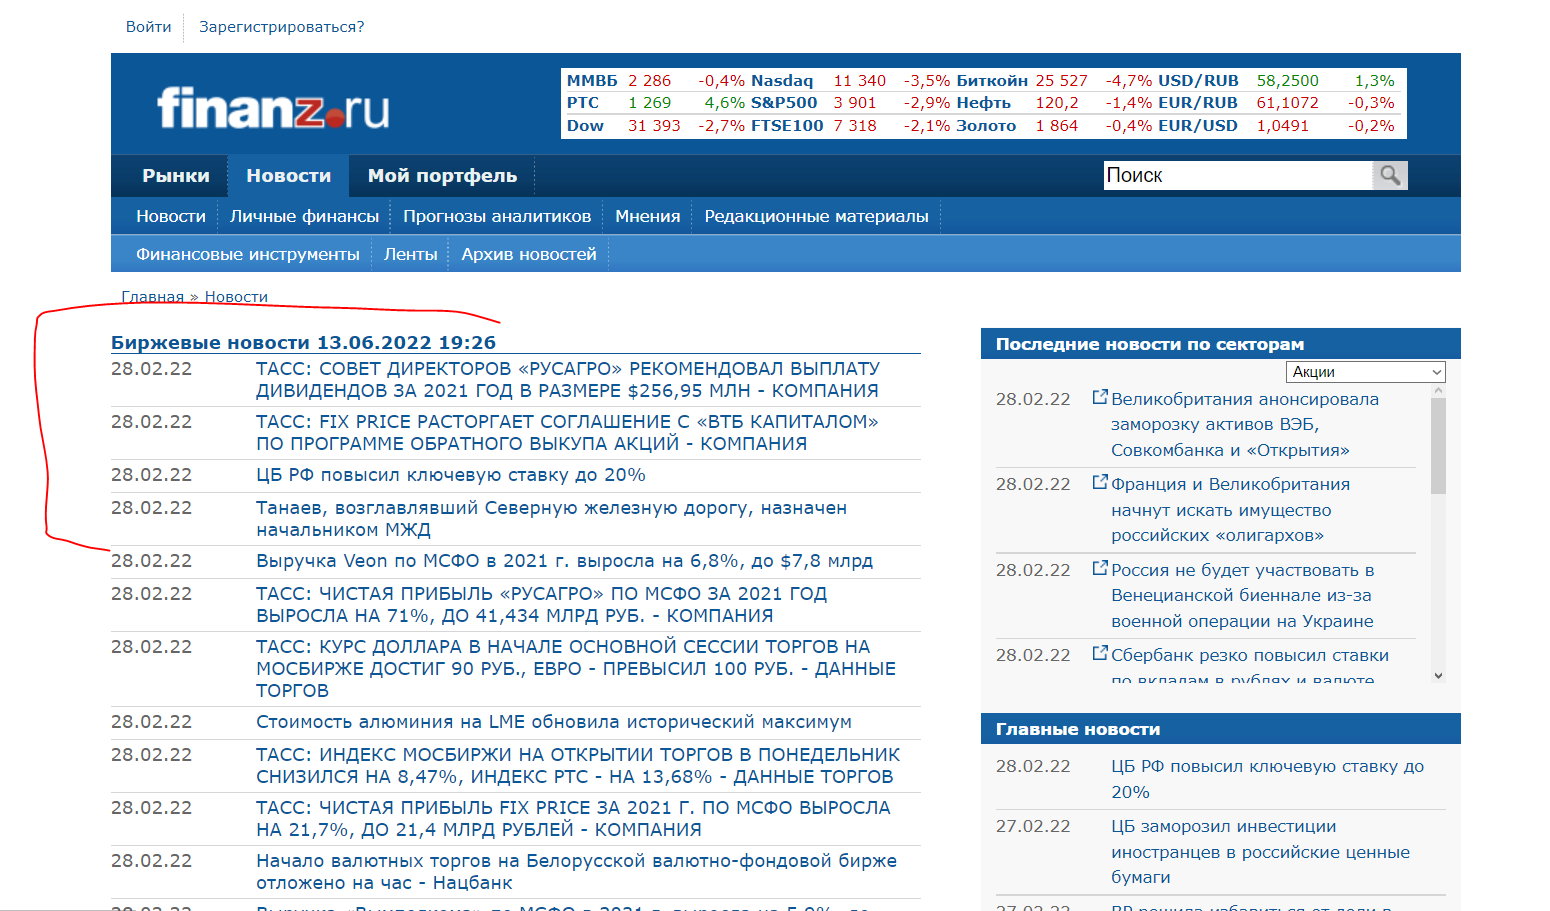Open Великобритания заморозка активов ВЭБ article
Viewport: 1550px width, 911px height.
1245,424
